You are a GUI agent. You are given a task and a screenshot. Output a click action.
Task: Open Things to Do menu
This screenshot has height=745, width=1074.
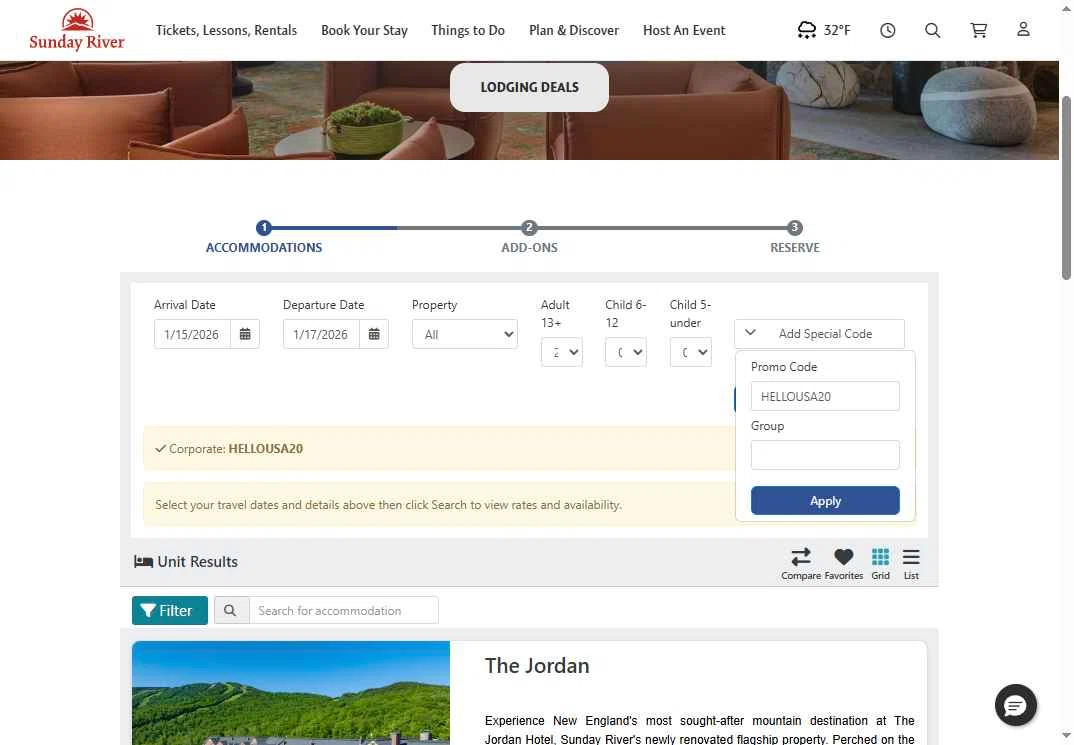[468, 30]
